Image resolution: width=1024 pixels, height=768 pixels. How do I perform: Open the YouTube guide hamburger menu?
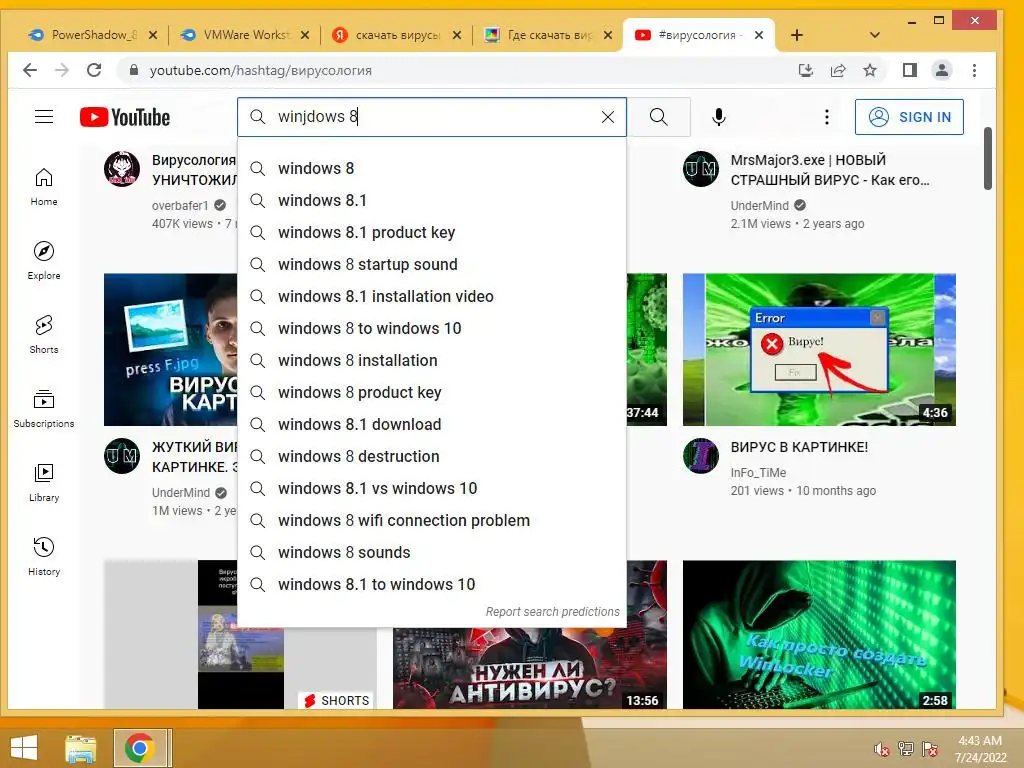coord(44,117)
